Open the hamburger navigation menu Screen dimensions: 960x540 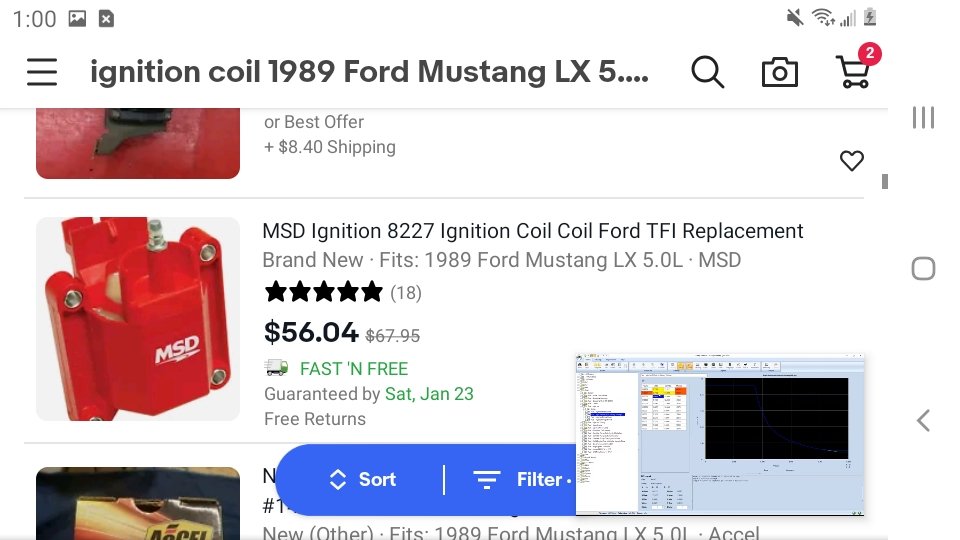point(42,72)
